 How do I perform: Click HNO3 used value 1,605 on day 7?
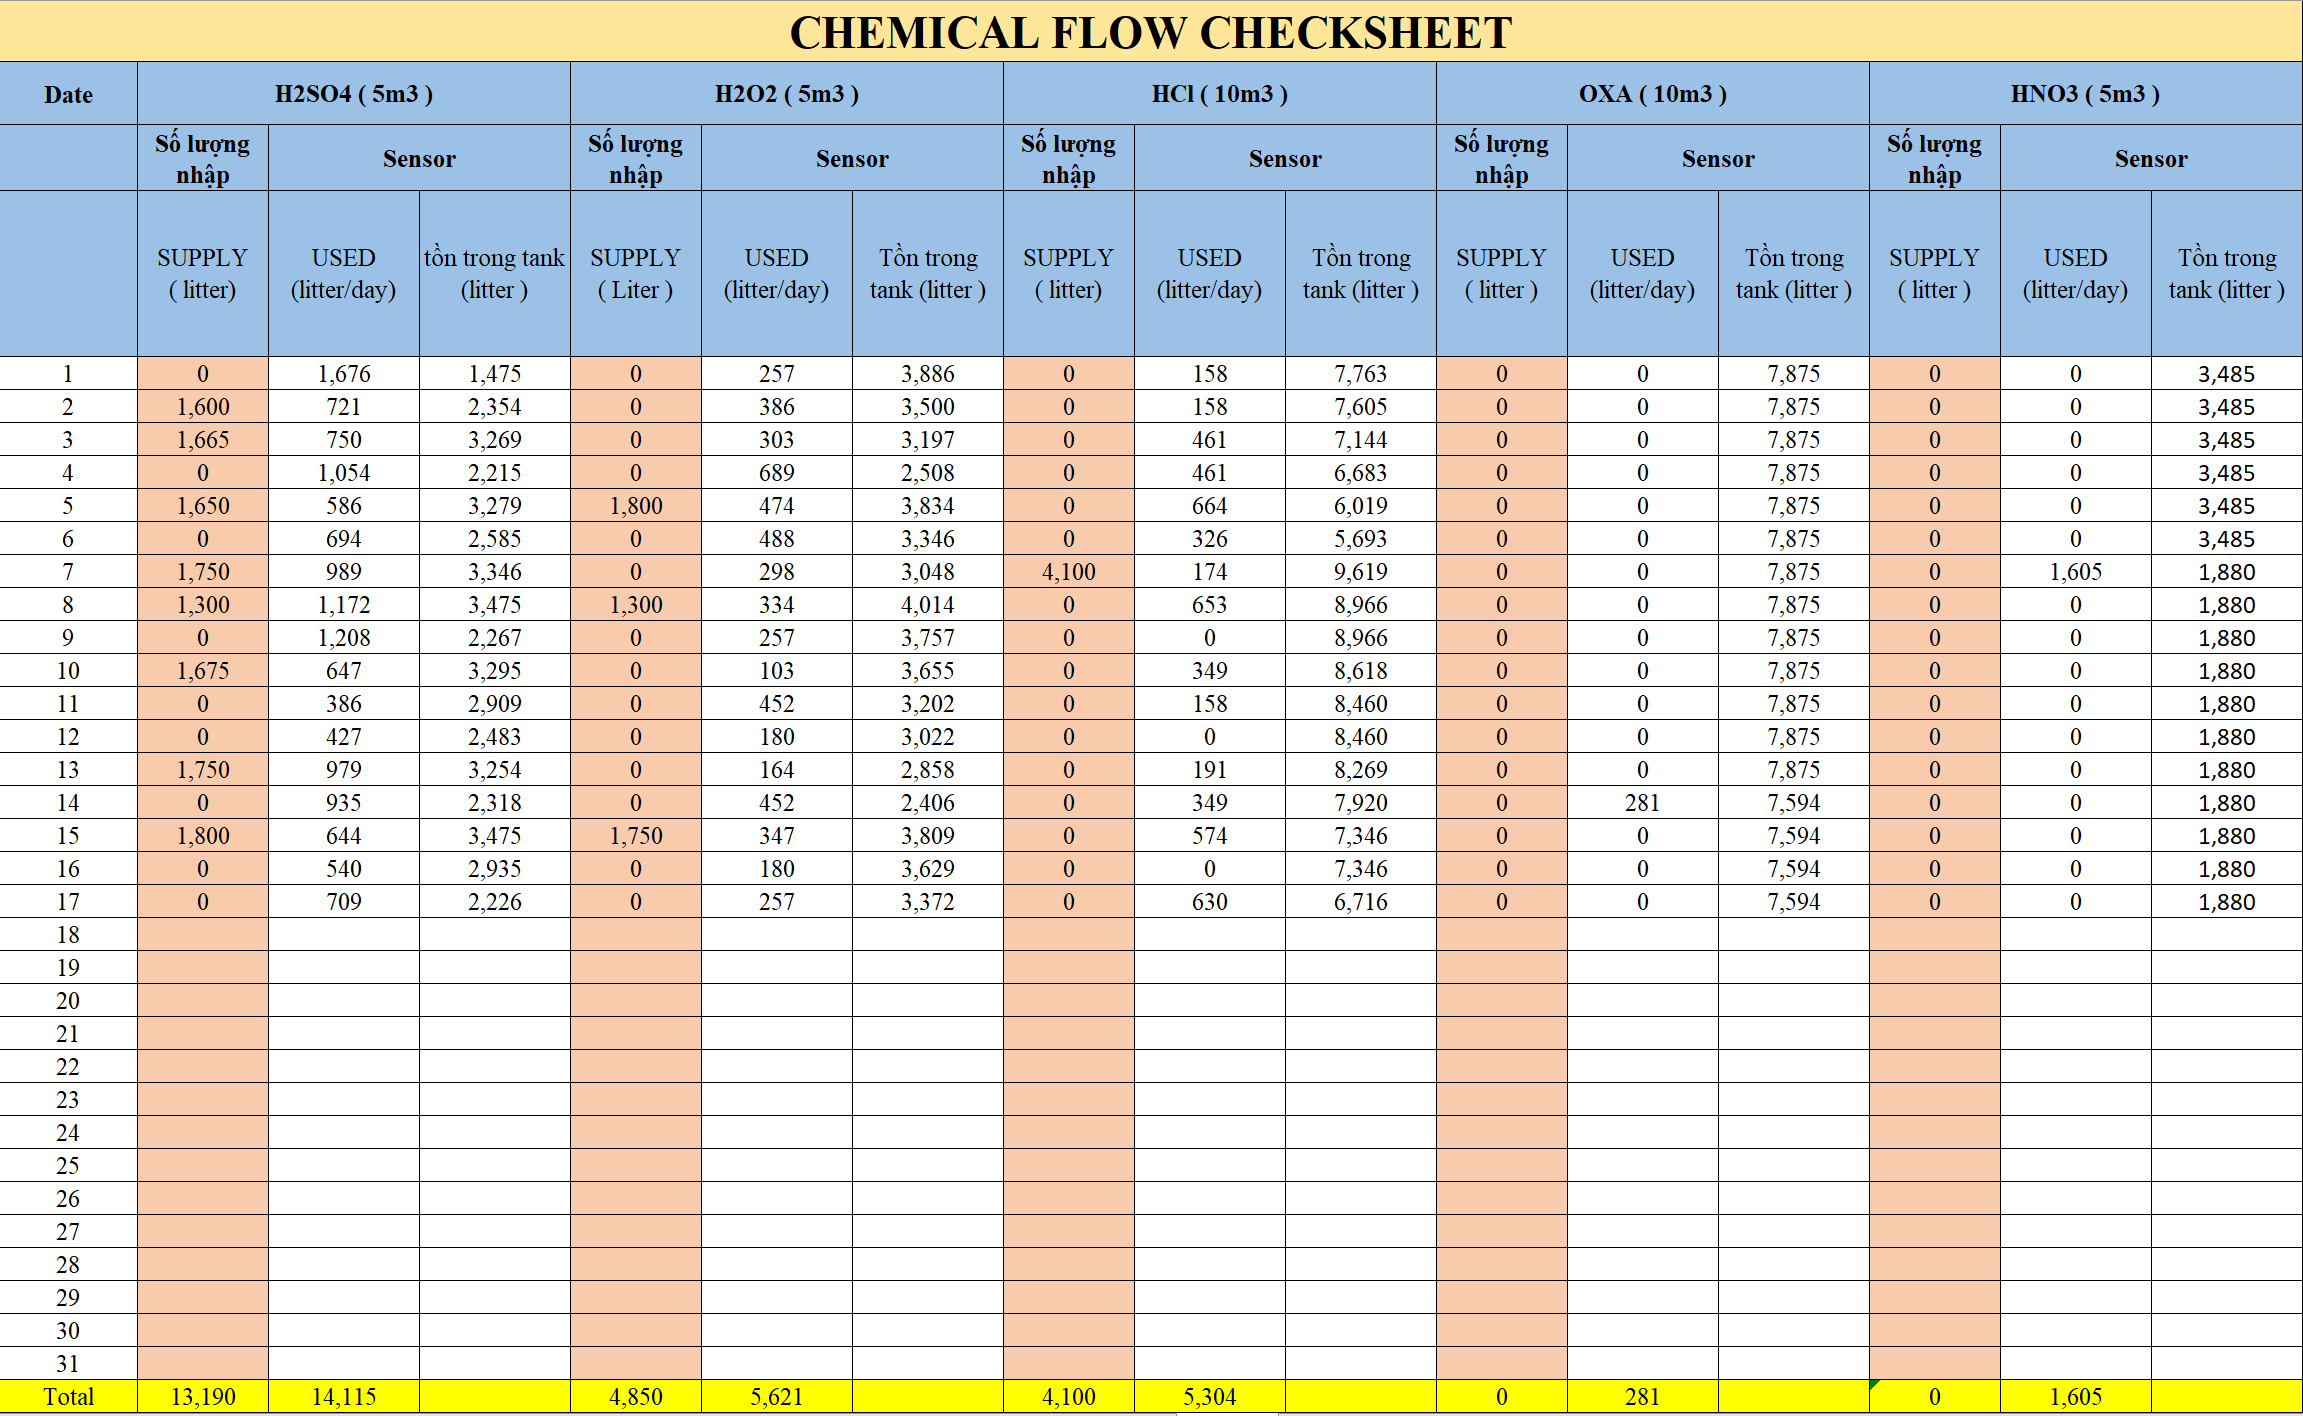2076,572
